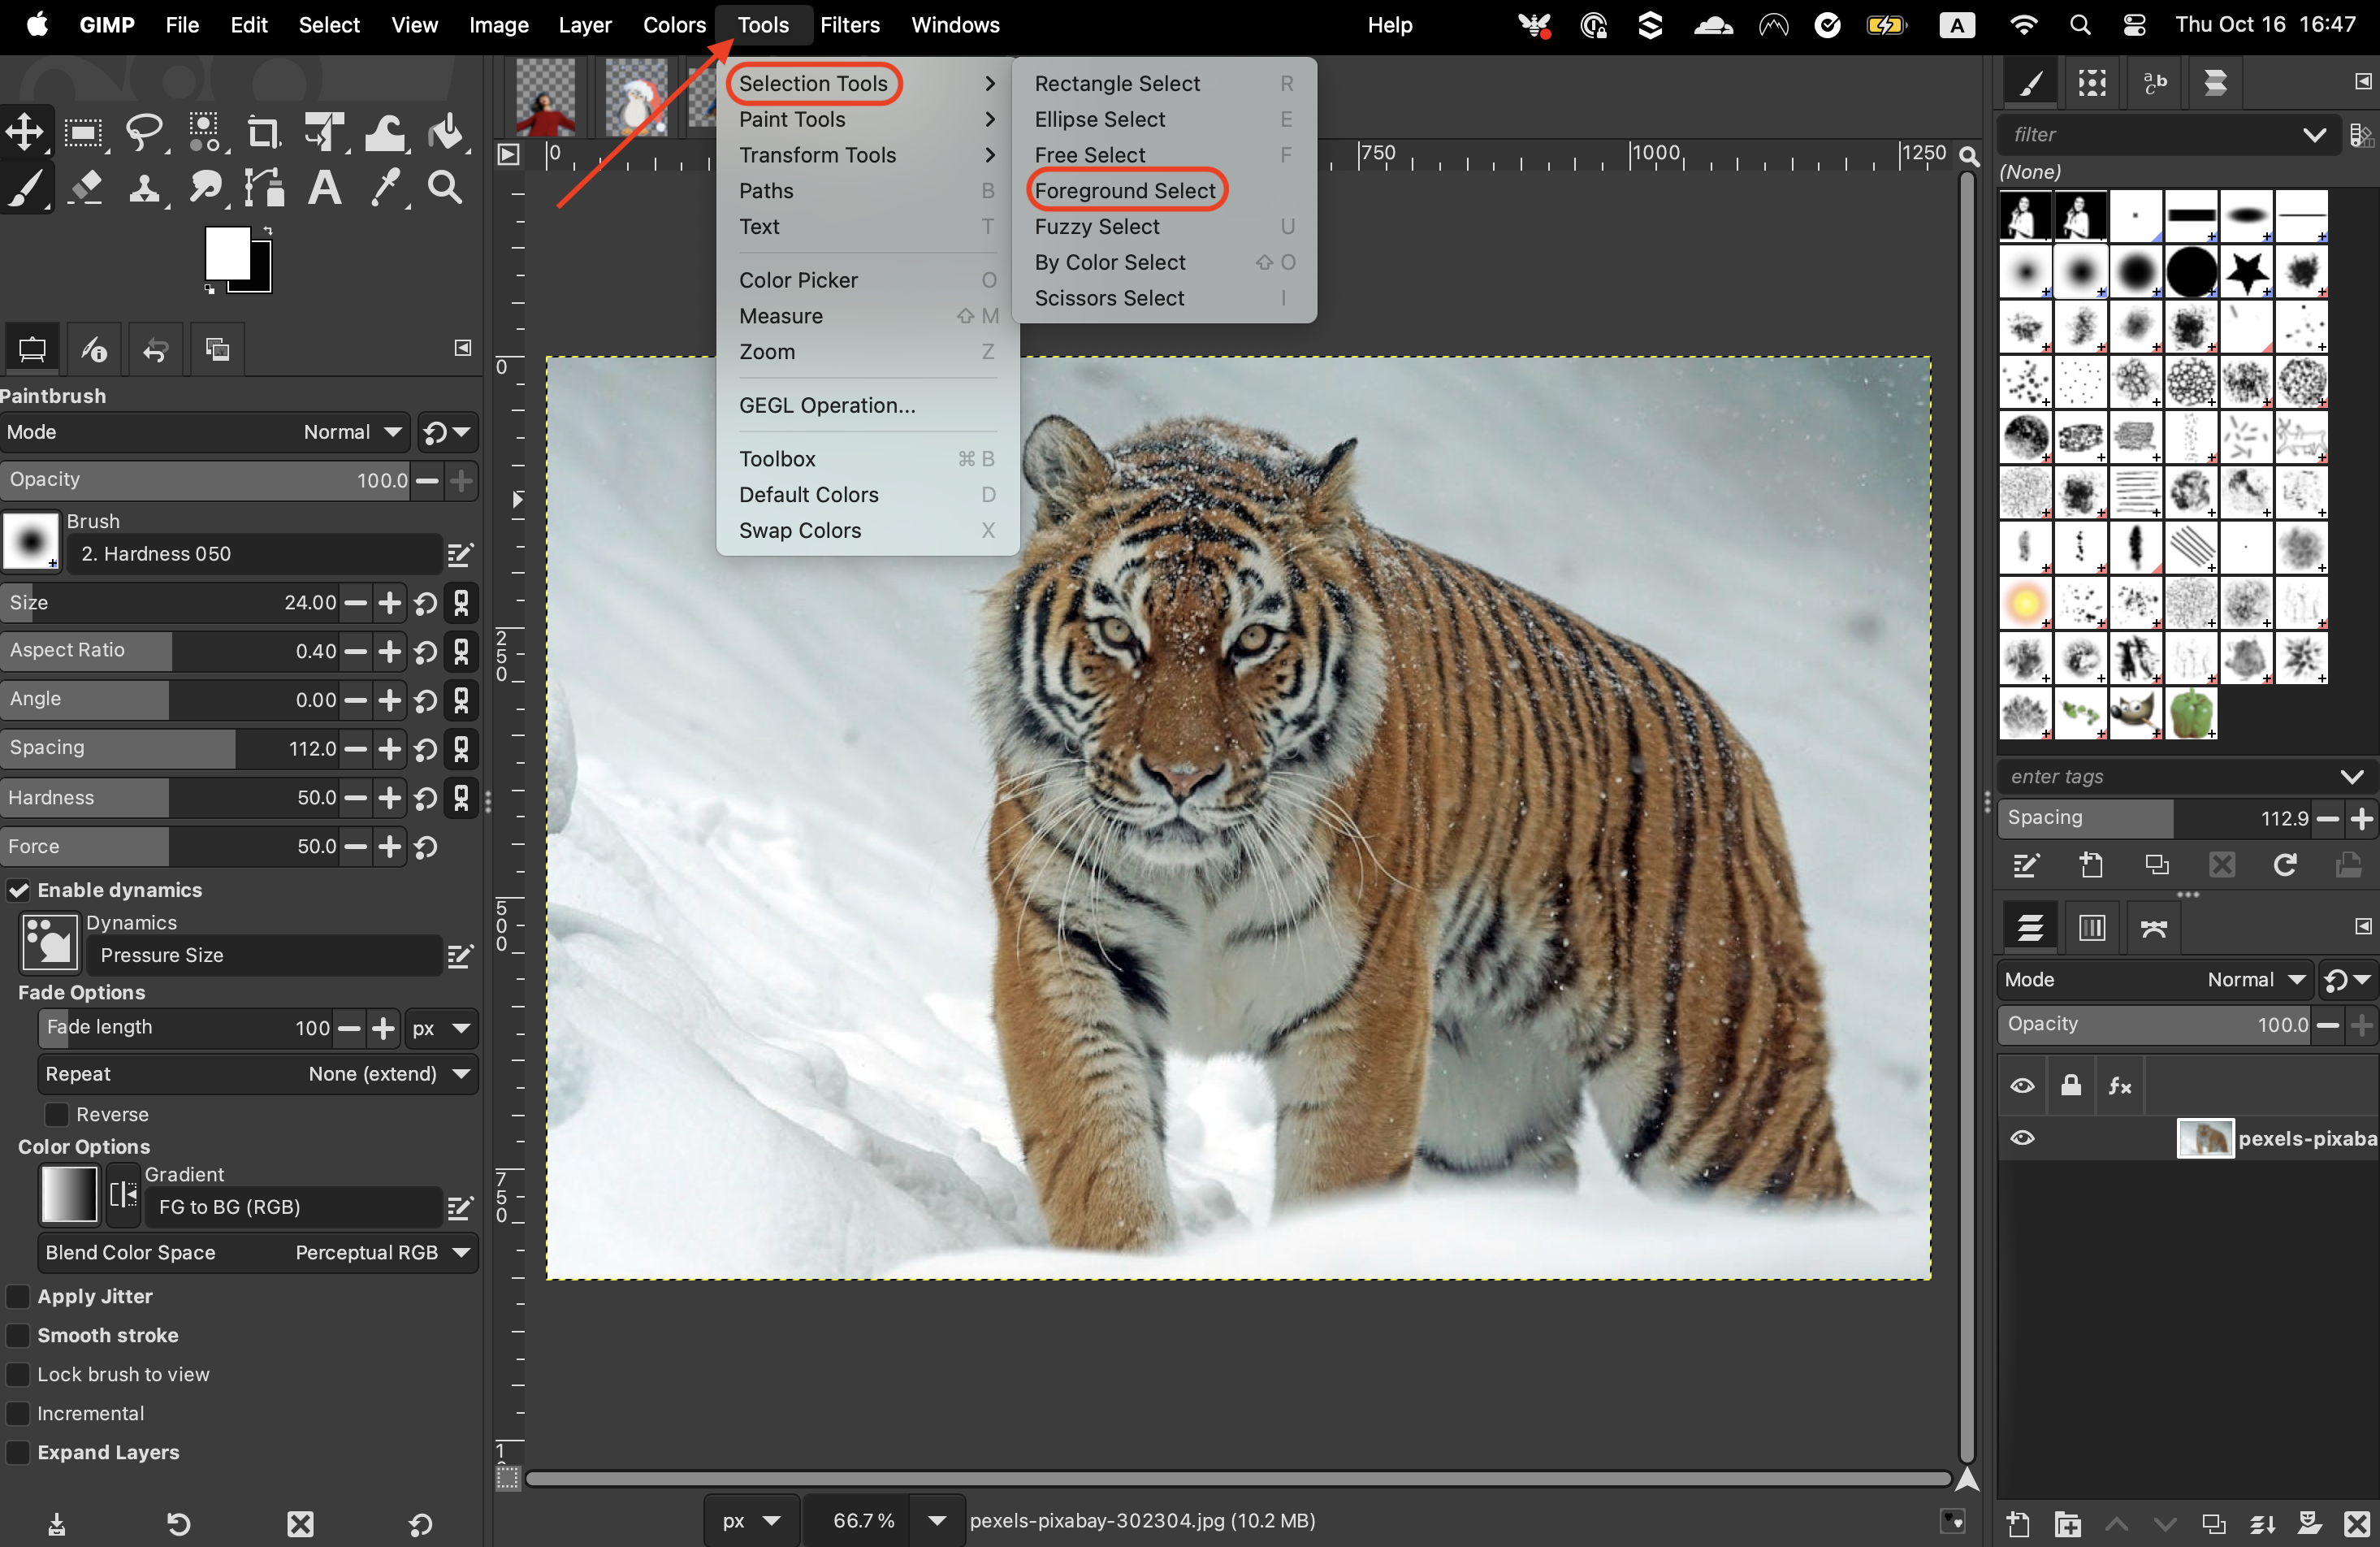The height and width of the screenshot is (1547, 2380).
Task: Select the Free Select lasso tool
Action: (x=144, y=132)
